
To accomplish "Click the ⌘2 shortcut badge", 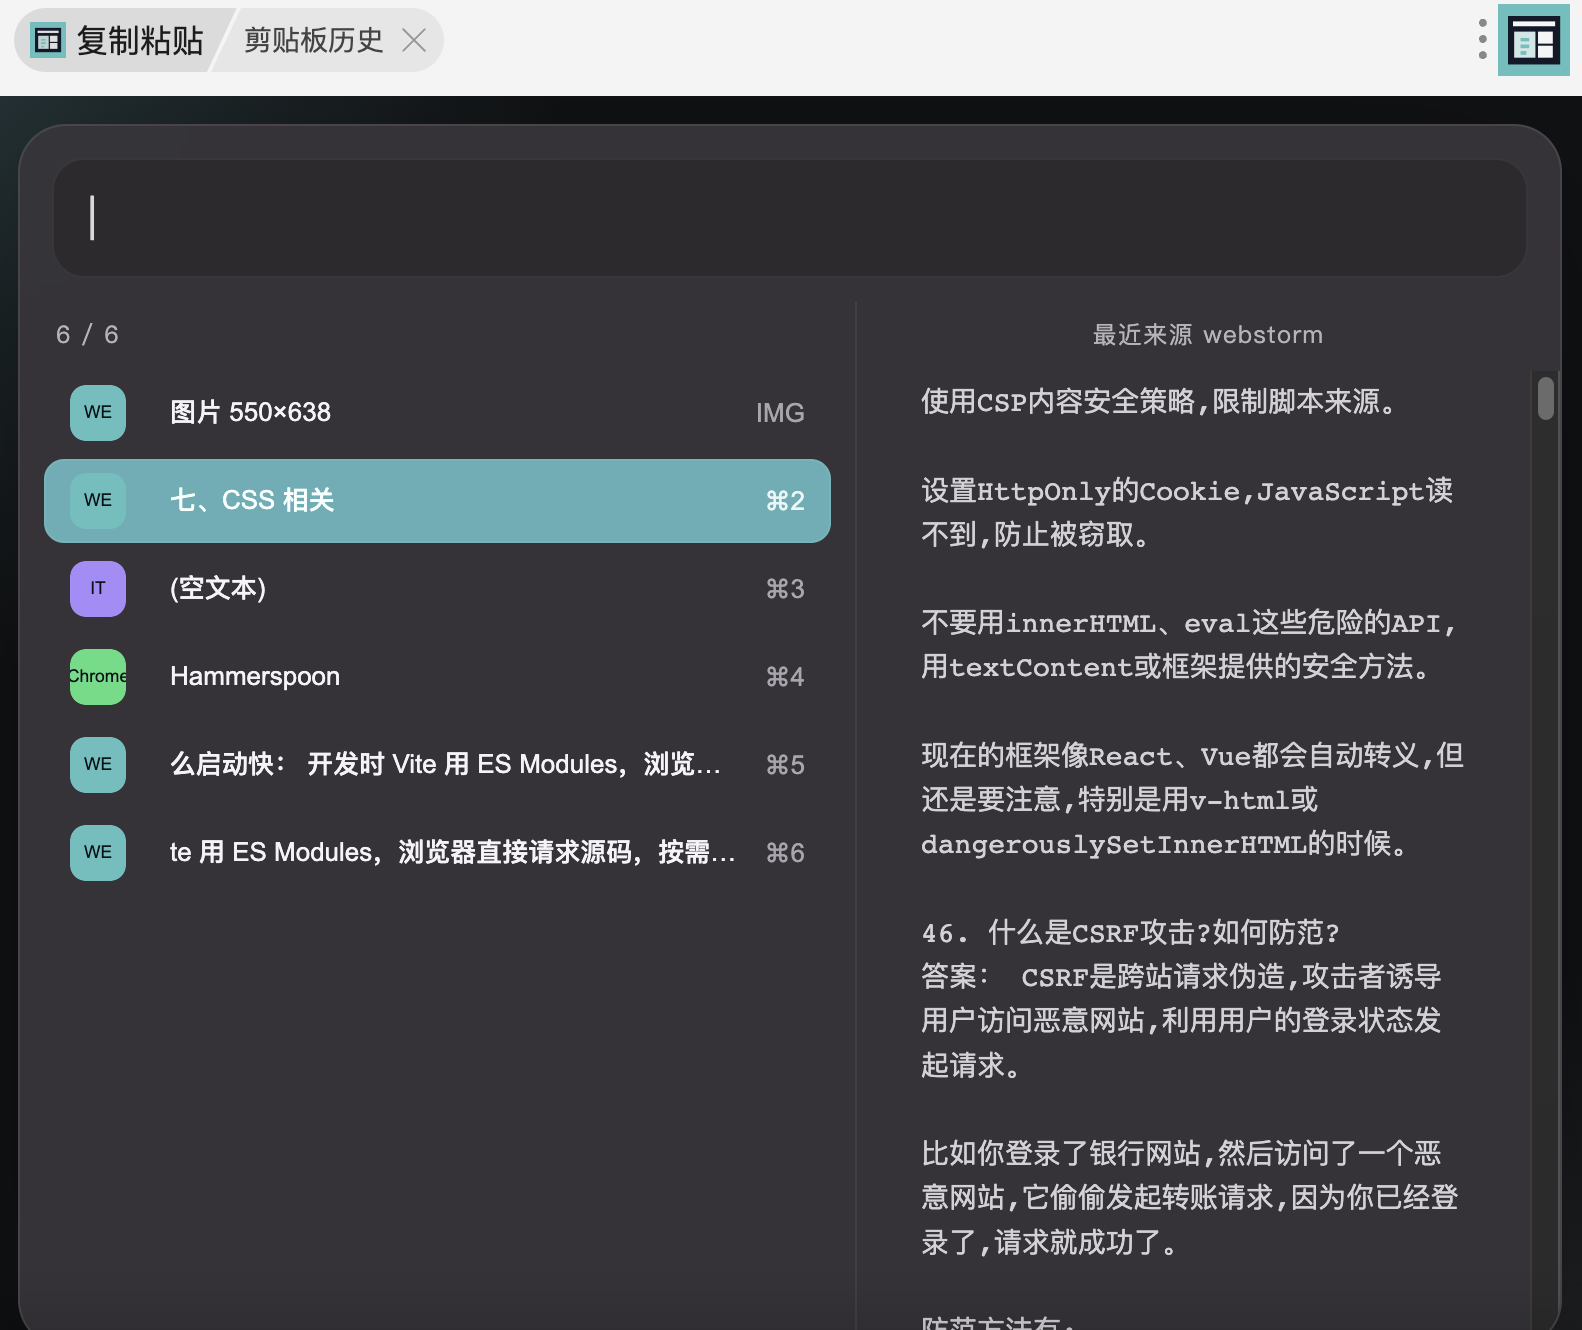I will pos(784,501).
